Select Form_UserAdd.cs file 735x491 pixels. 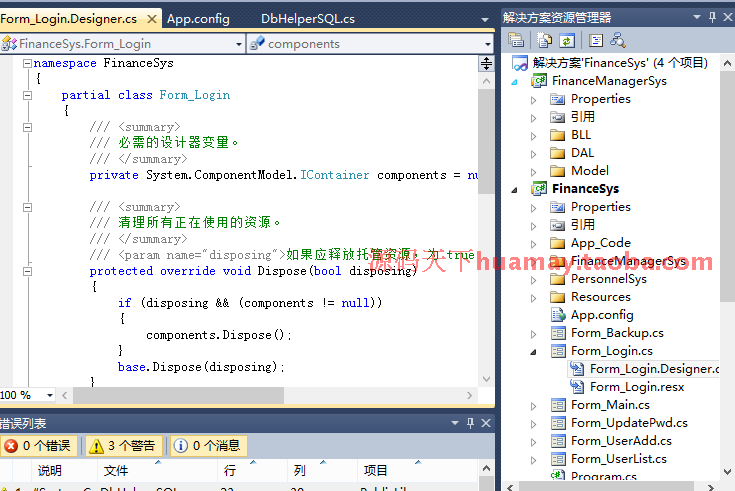[x=621, y=441]
